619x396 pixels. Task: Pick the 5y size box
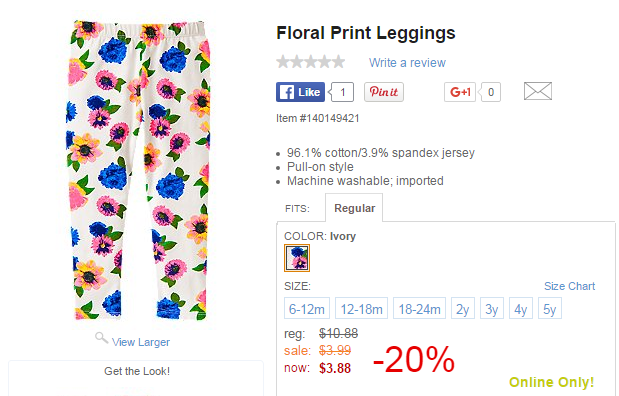coord(550,308)
